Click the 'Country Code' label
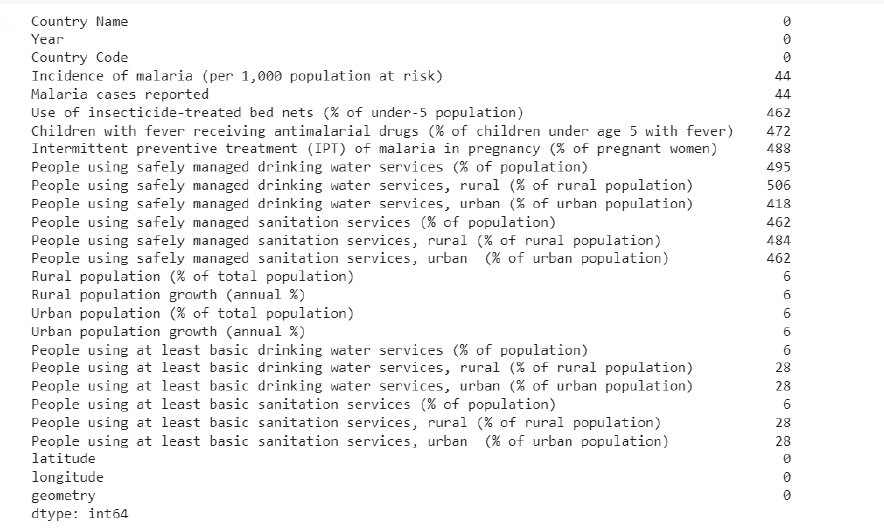The image size is (884, 529). pos(79,58)
